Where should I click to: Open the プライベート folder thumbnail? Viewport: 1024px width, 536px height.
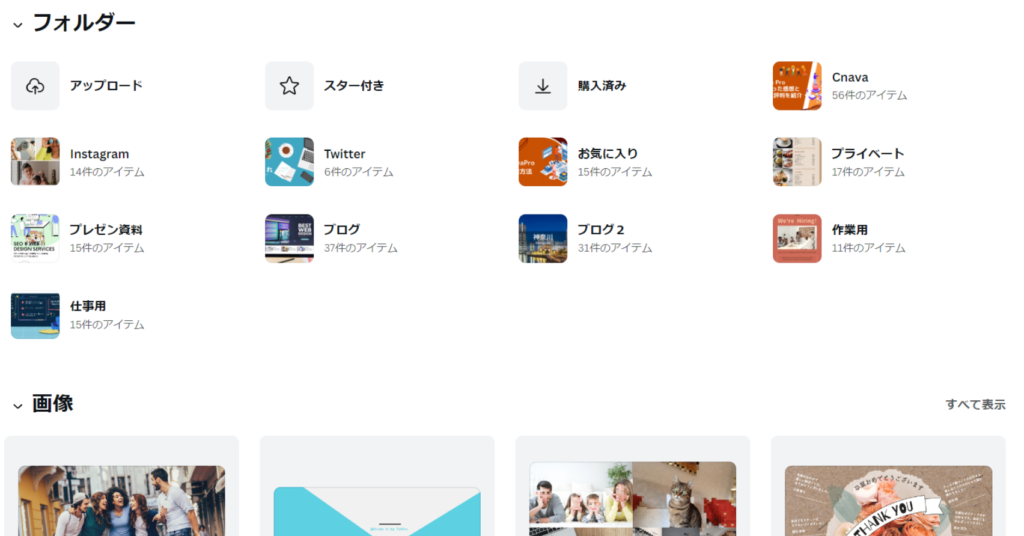(797, 161)
